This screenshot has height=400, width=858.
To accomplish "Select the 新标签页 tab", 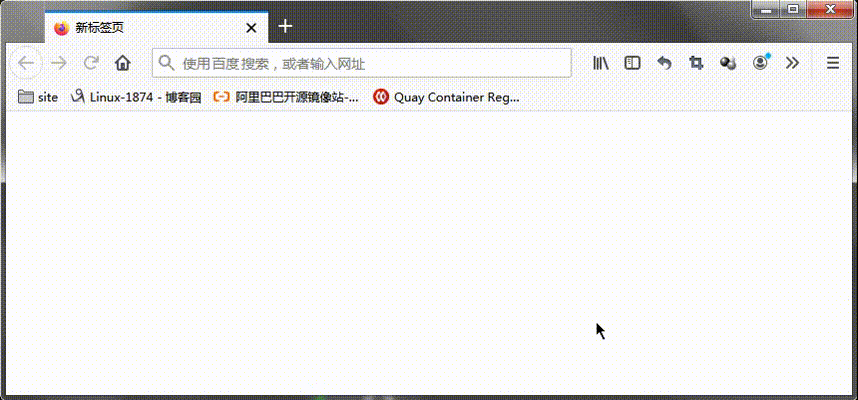I will coord(156,27).
